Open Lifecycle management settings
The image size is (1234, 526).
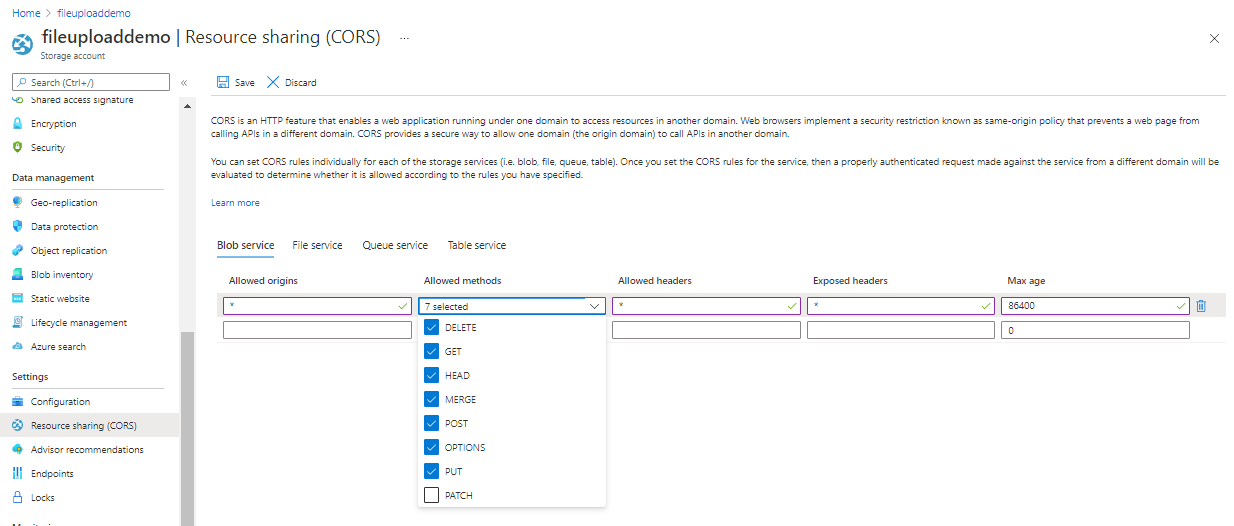click(79, 323)
